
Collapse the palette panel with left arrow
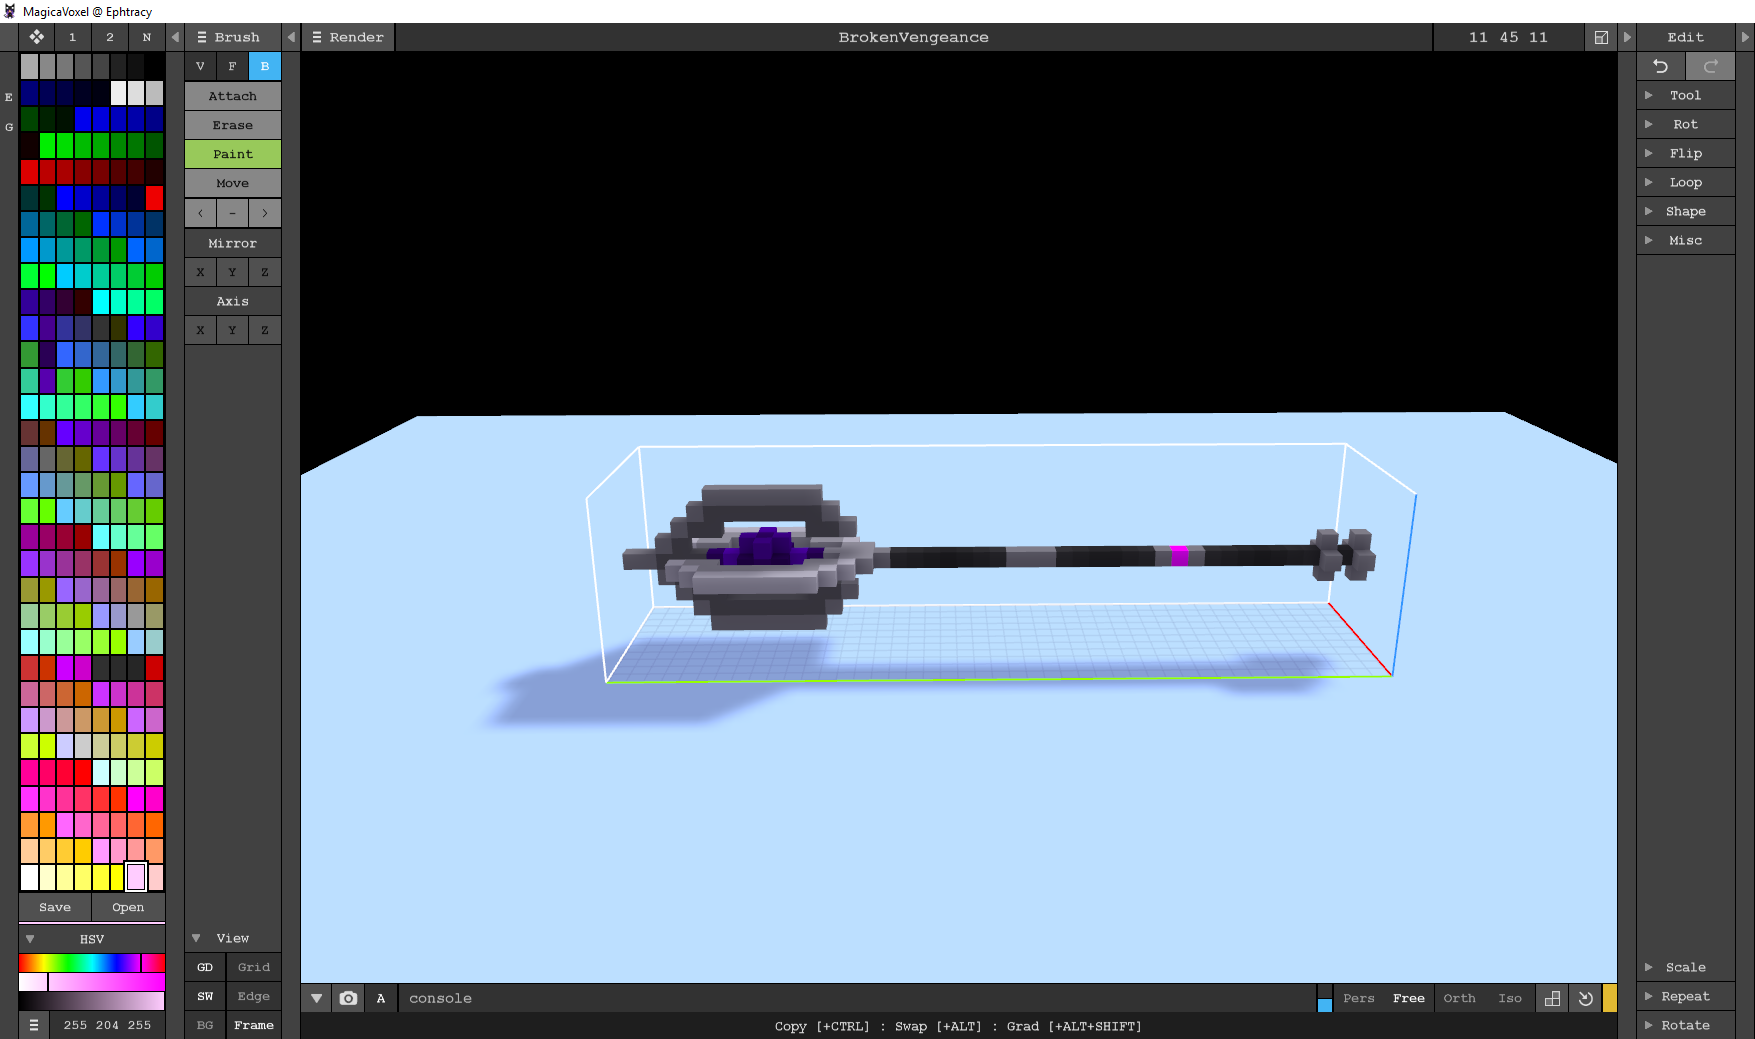(x=175, y=37)
